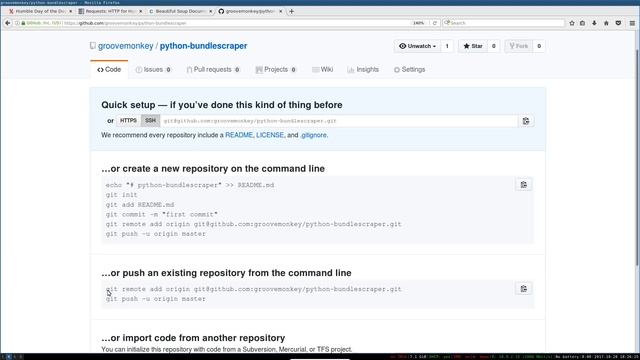The height and width of the screenshot is (360, 640).
Task: Show bookmarks library icon
Action: 582,23
